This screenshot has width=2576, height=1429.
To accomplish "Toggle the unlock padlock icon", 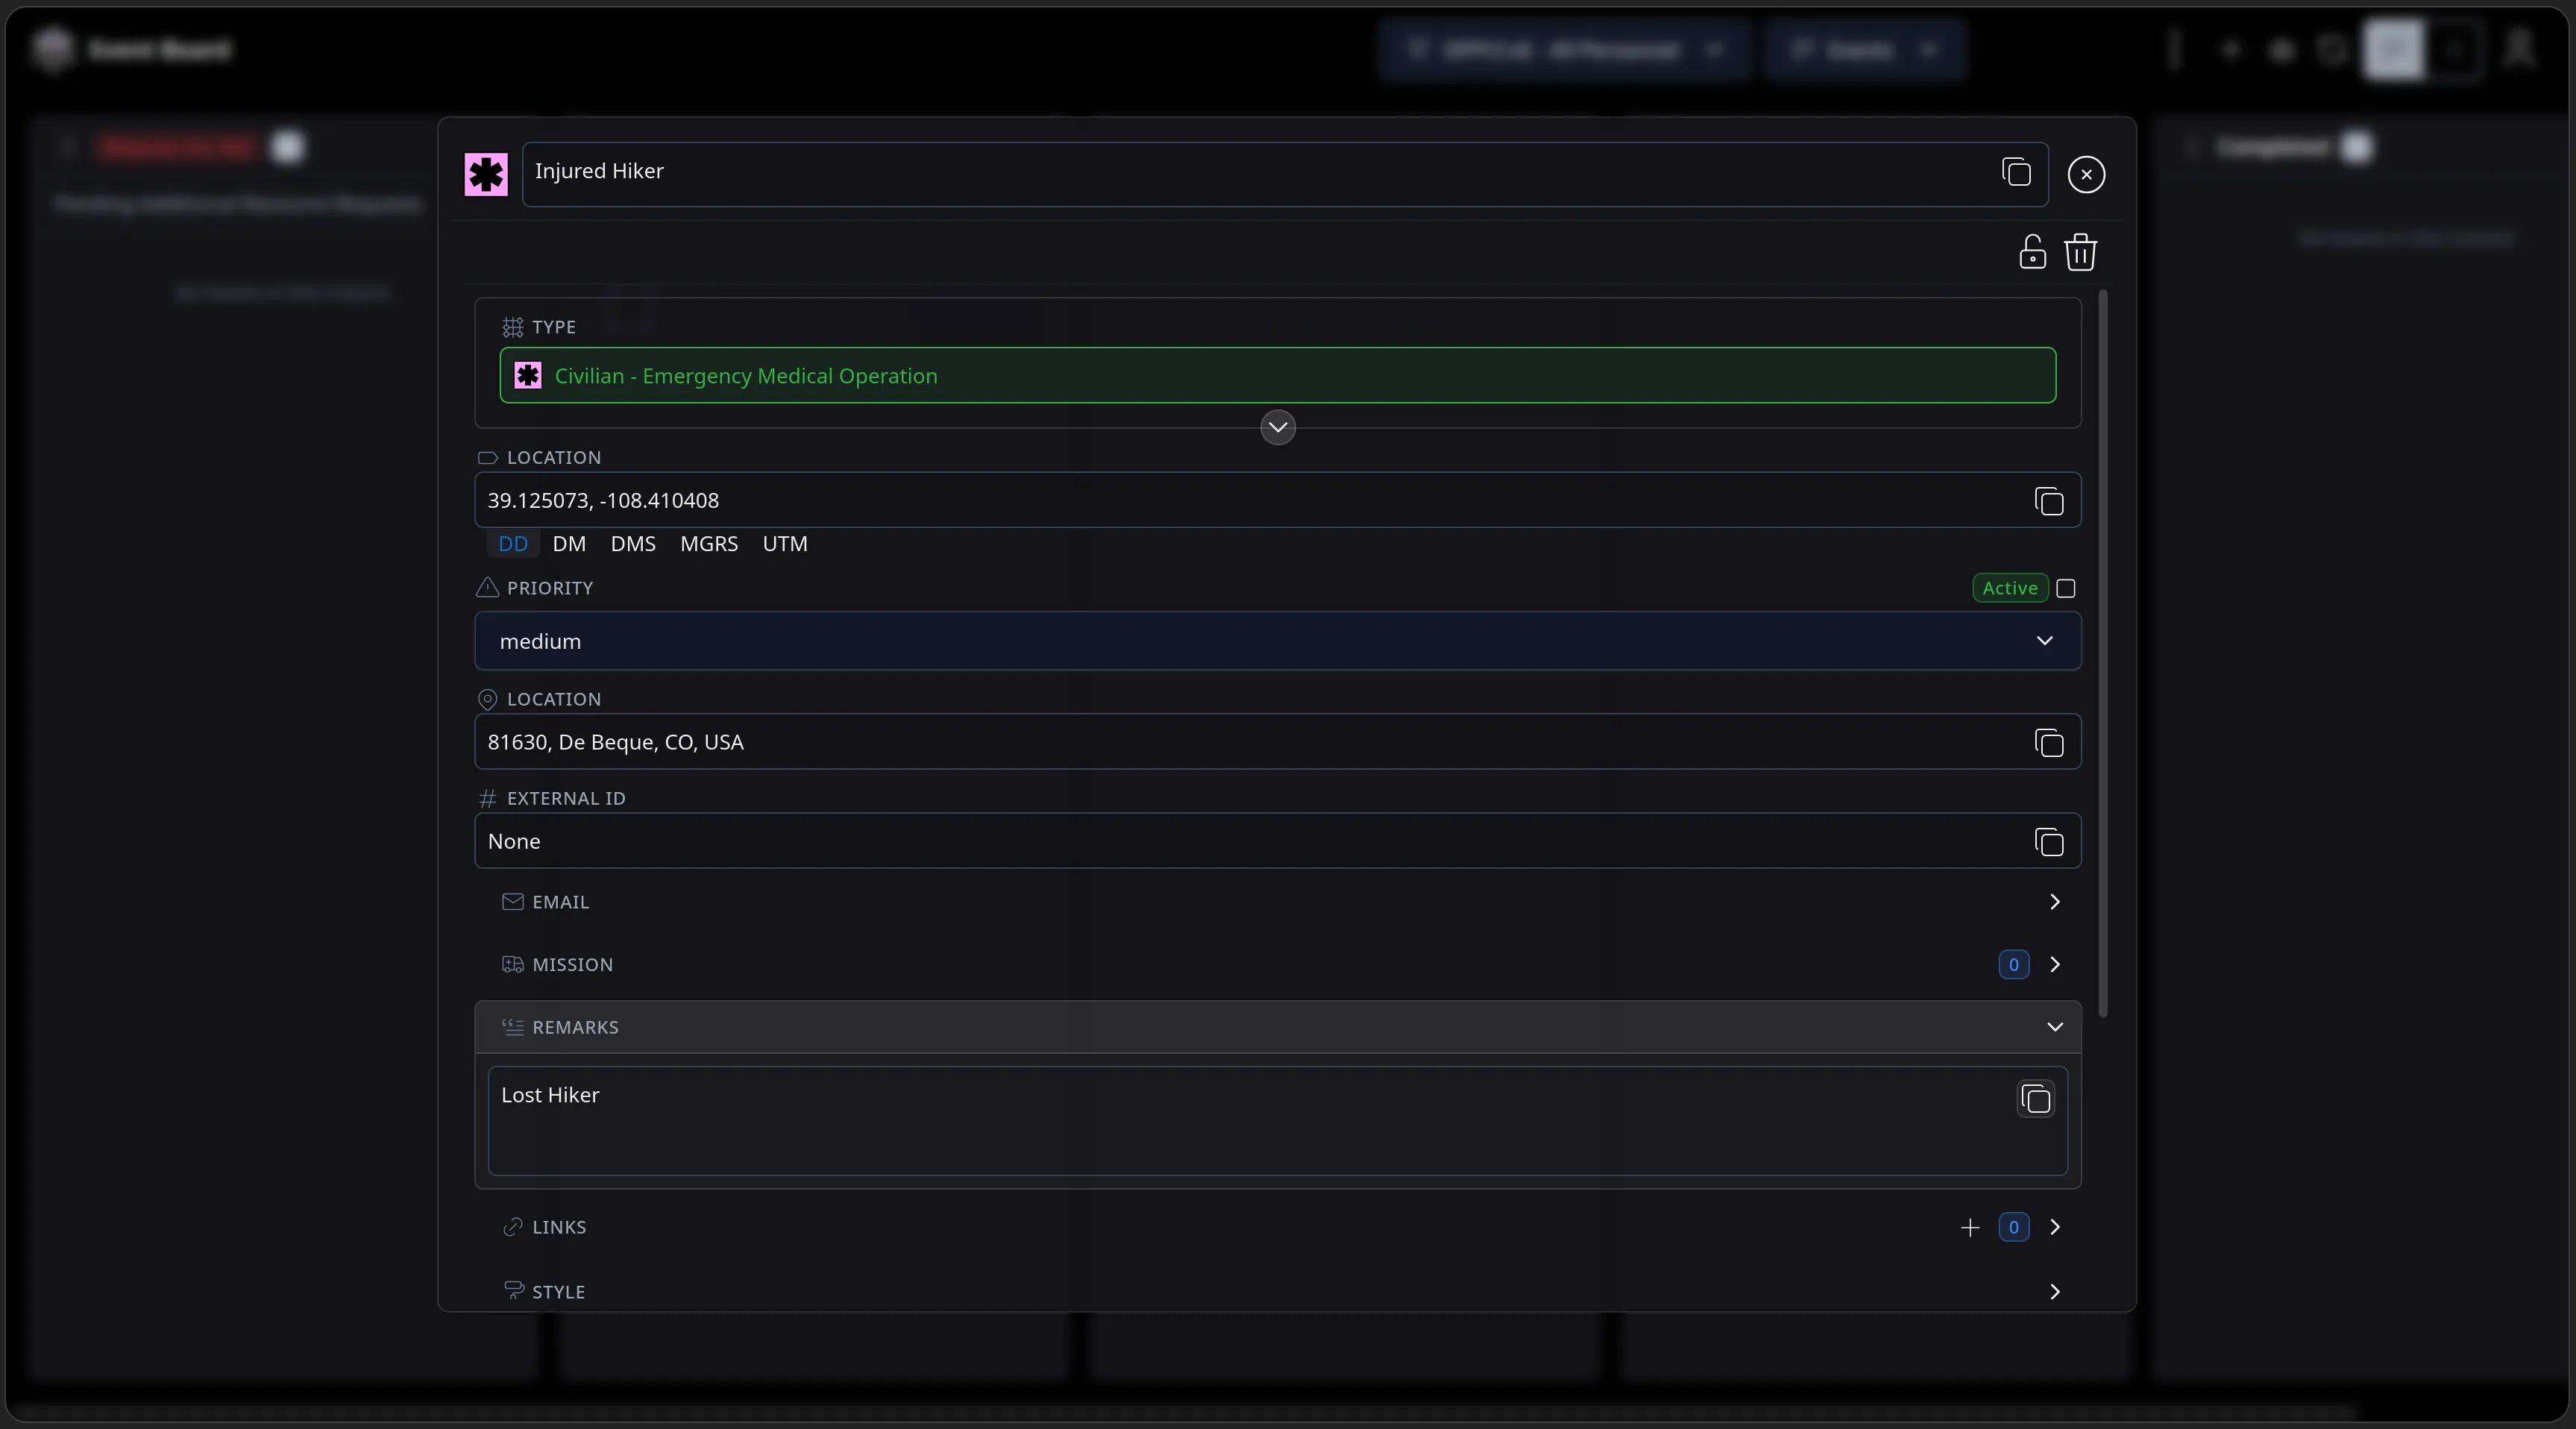I will click(x=2032, y=252).
